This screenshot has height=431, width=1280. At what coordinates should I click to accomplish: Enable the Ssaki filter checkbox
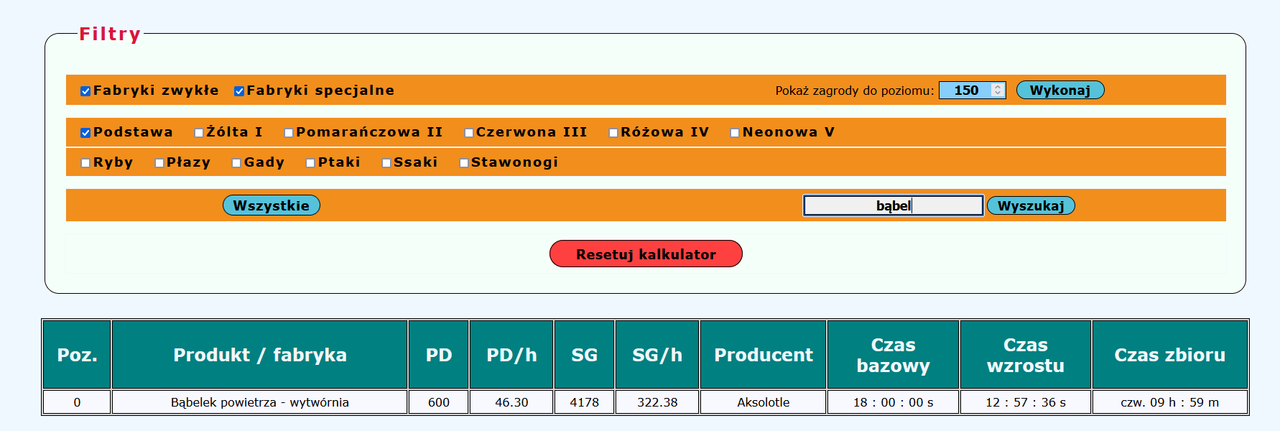tap(387, 163)
